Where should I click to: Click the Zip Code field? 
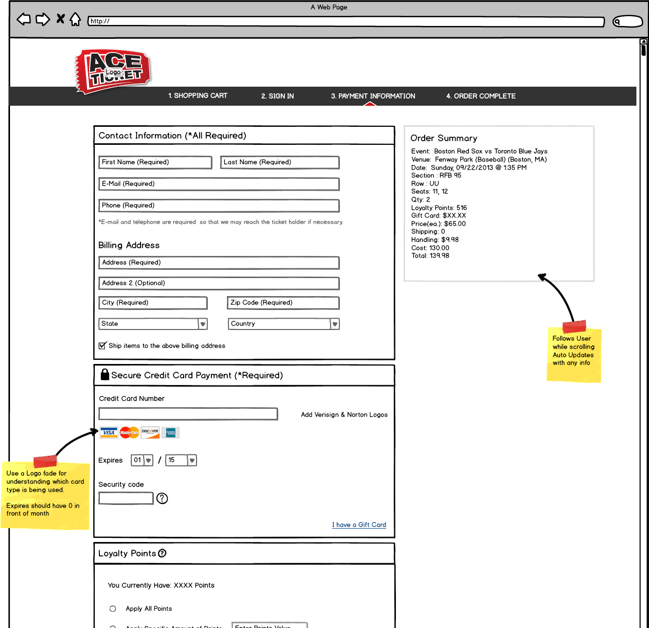(x=284, y=303)
